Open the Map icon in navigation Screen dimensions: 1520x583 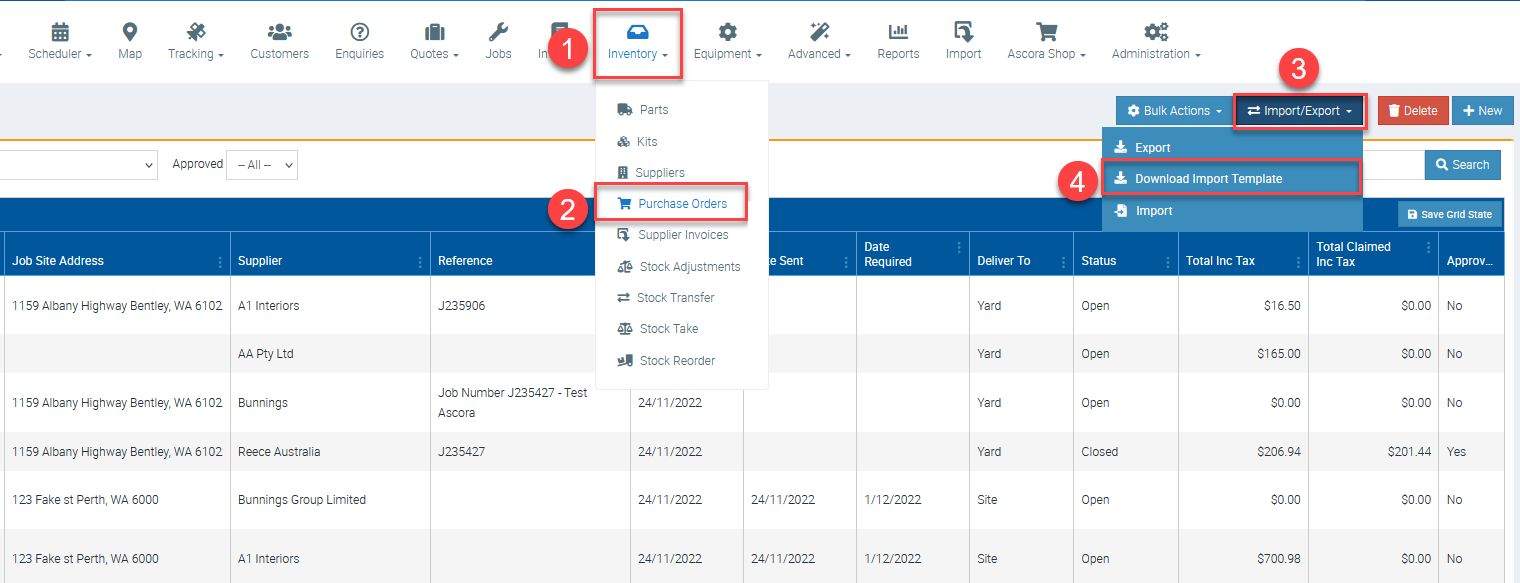pos(130,33)
